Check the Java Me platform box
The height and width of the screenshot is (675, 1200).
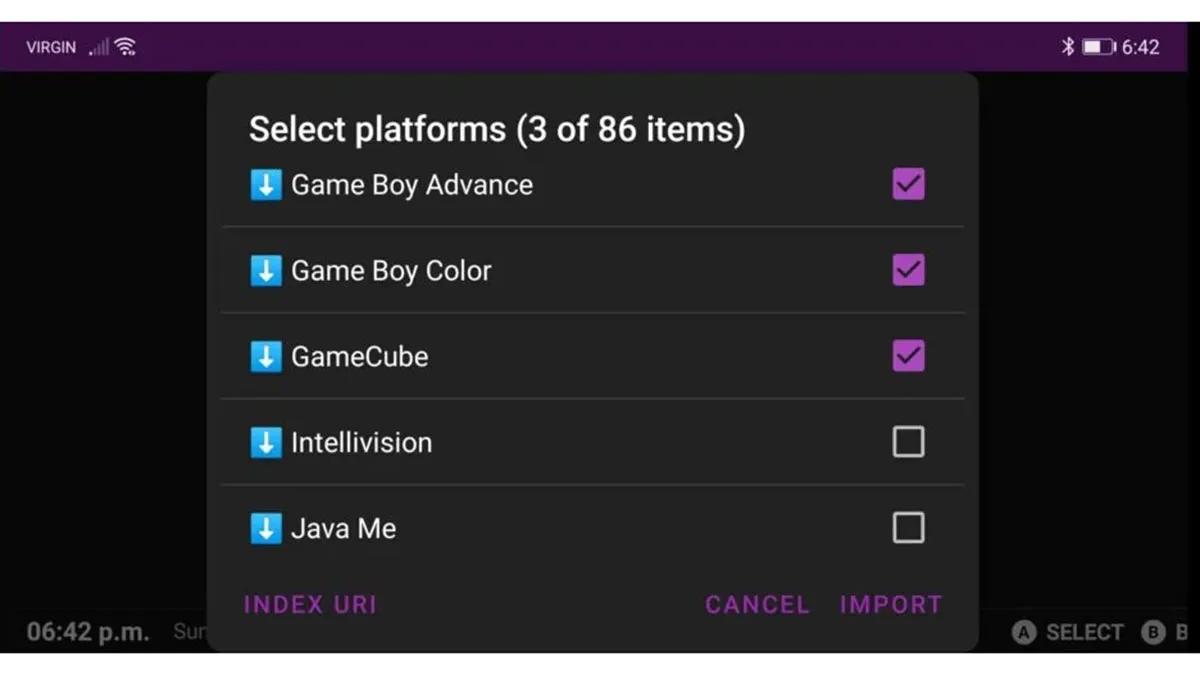[908, 528]
